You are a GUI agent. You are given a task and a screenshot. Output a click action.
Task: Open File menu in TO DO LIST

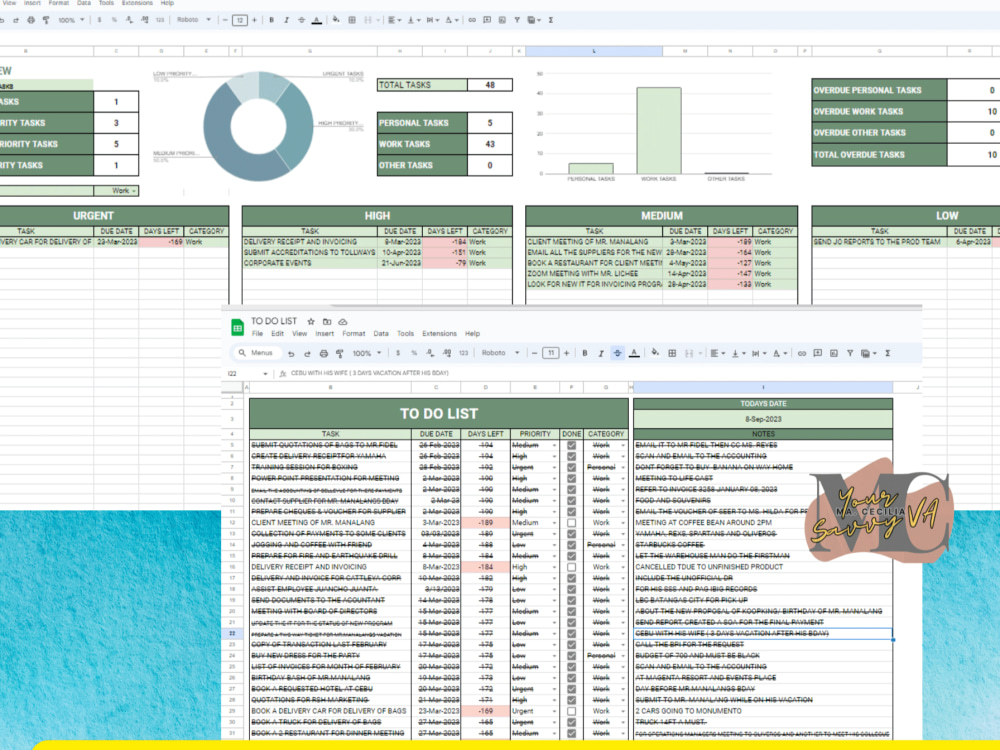257,334
